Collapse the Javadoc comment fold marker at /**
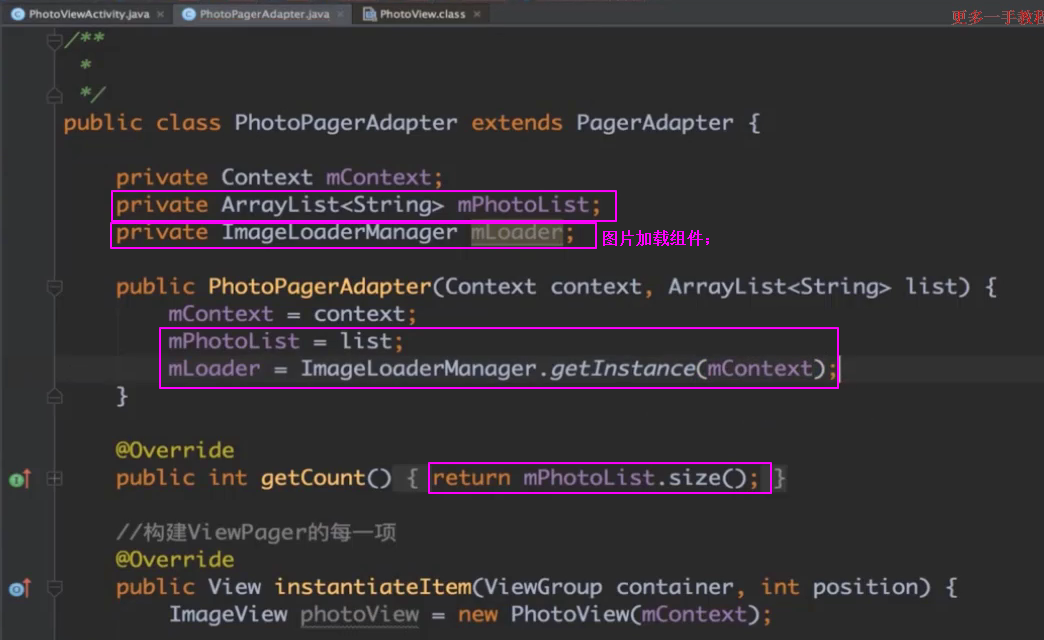1044x640 pixels. point(55,41)
